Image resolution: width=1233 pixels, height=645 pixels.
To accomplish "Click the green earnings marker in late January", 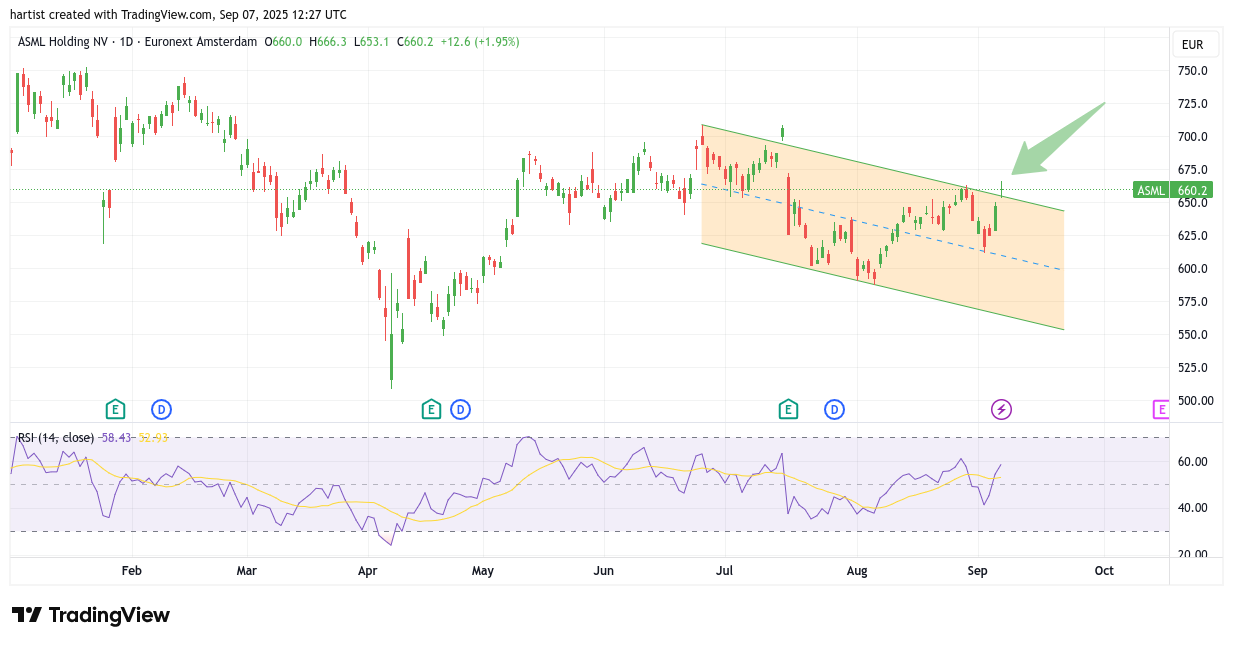I will point(116,409).
